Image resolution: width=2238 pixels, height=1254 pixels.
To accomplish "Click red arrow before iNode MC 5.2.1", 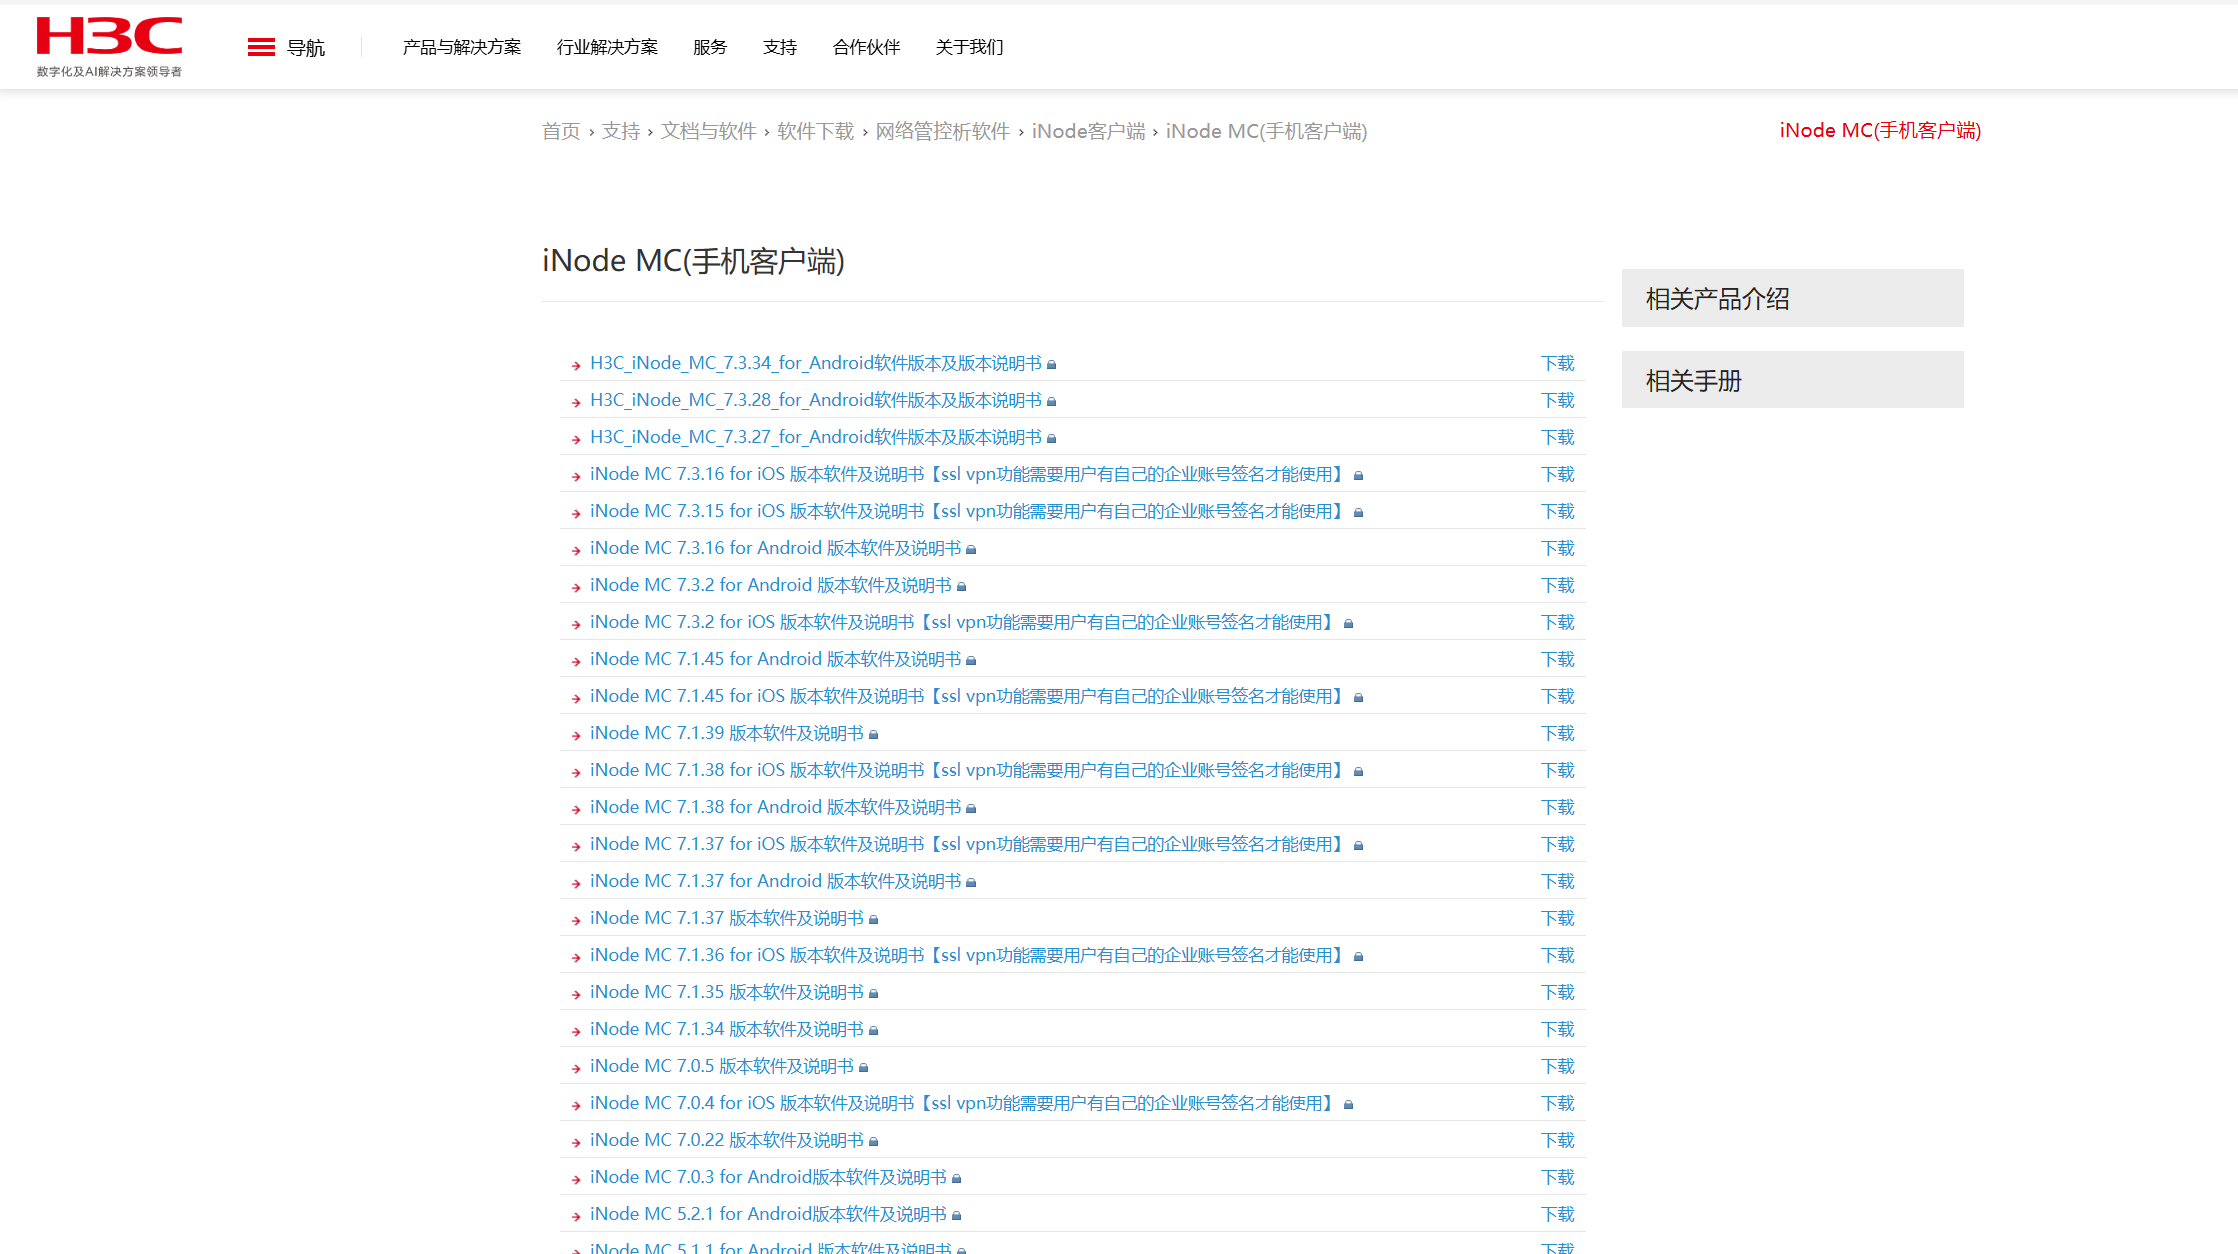I will (576, 1216).
